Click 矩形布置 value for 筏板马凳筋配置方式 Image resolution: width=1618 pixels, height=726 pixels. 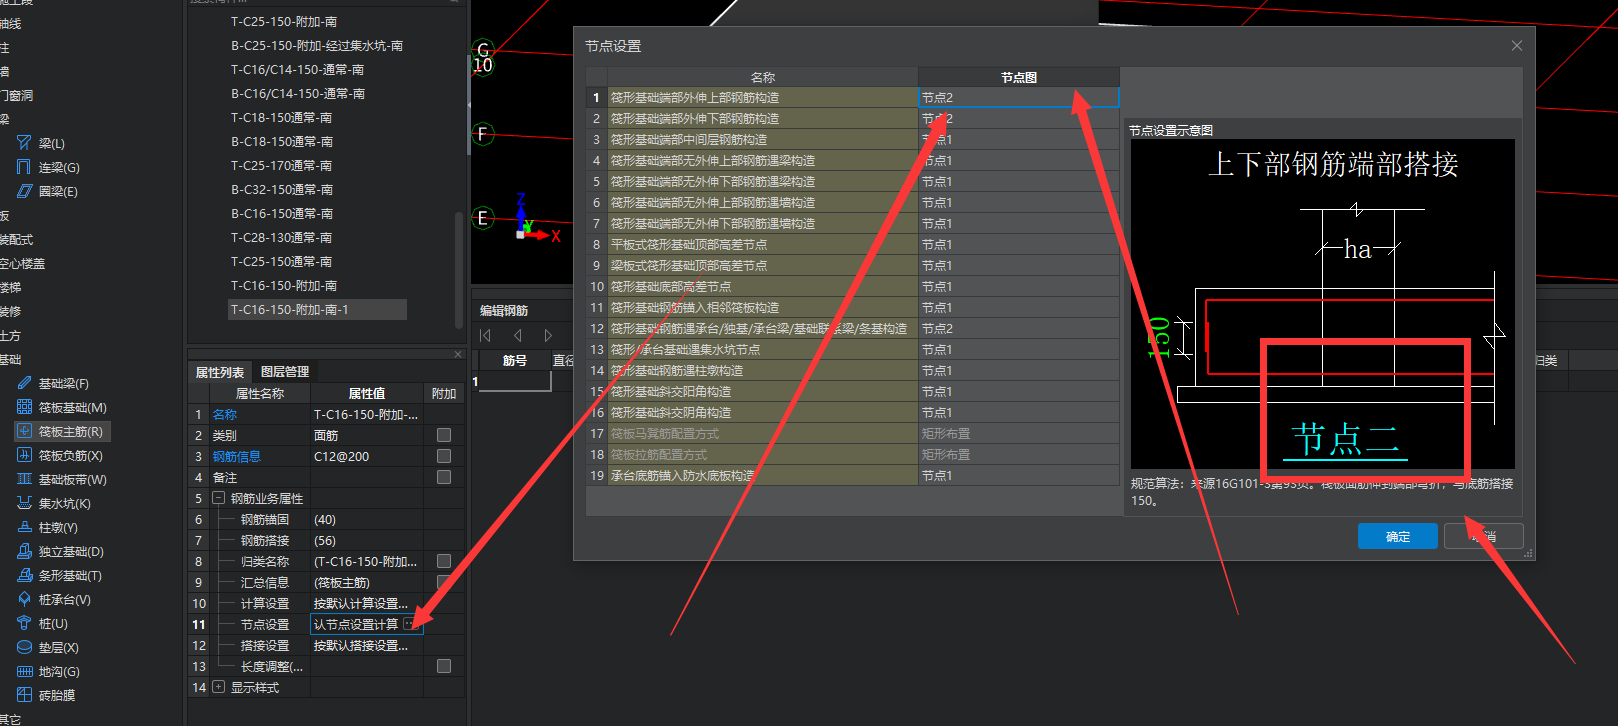pyautogui.click(x=1018, y=434)
